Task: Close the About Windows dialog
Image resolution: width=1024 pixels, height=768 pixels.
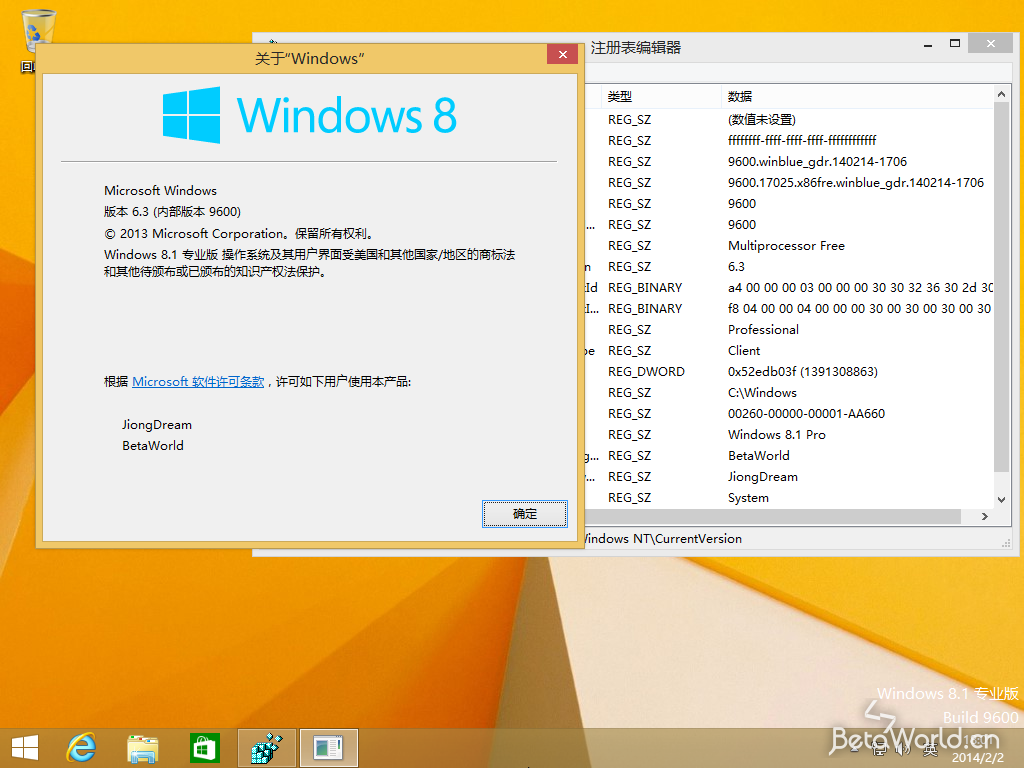Action: (x=563, y=55)
